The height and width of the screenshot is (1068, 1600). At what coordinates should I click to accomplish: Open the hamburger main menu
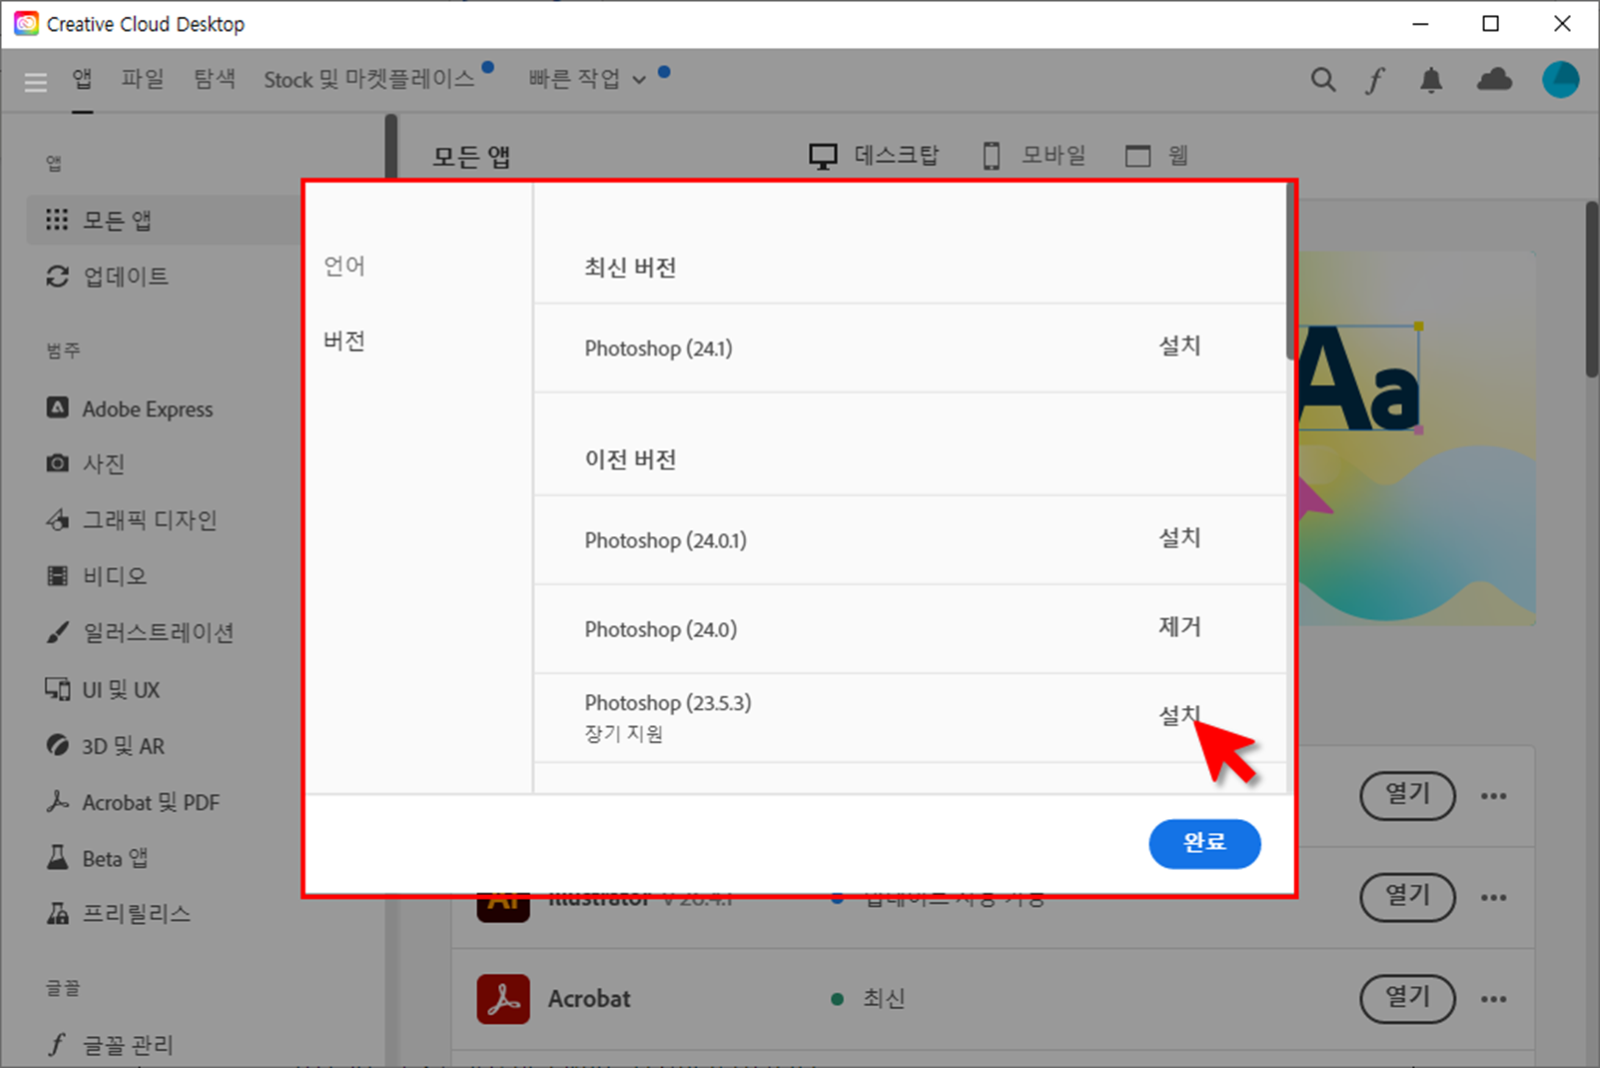(x=35, y=82)
